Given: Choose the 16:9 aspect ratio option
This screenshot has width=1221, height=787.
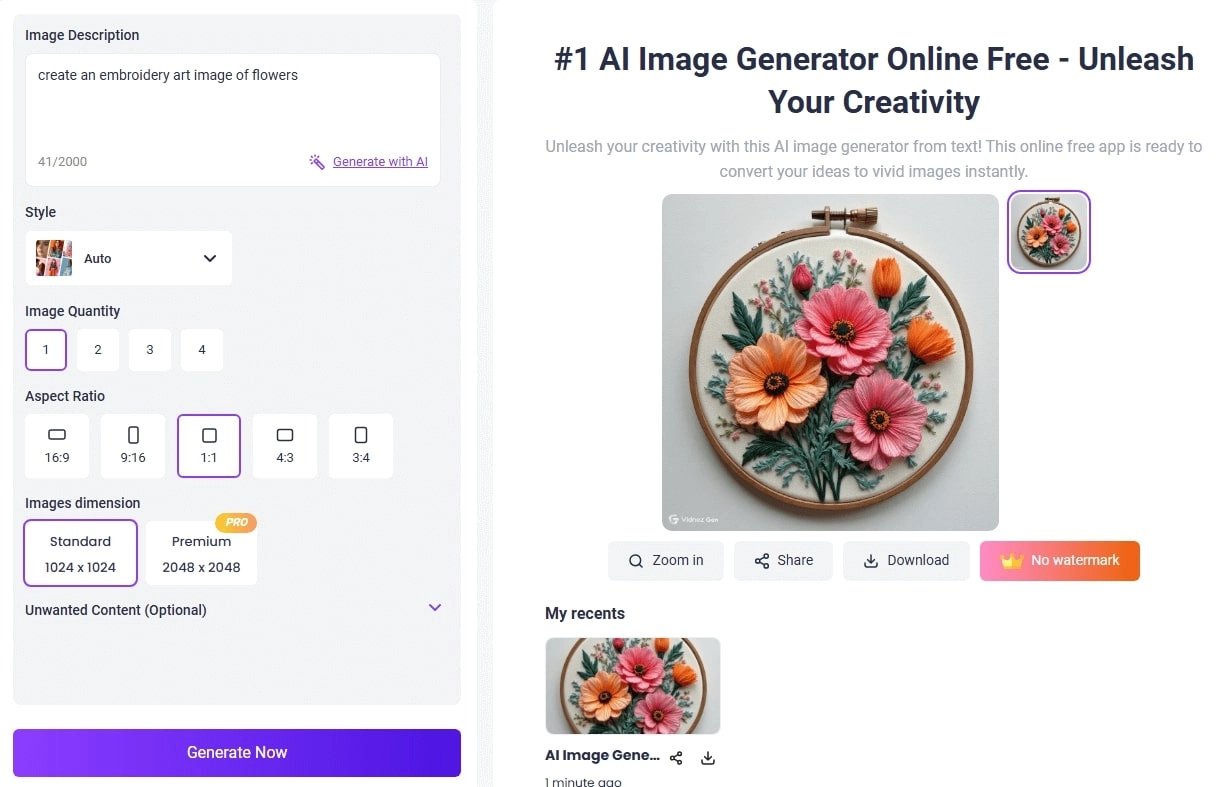Looking at the screenshot, I should [57, 445].
